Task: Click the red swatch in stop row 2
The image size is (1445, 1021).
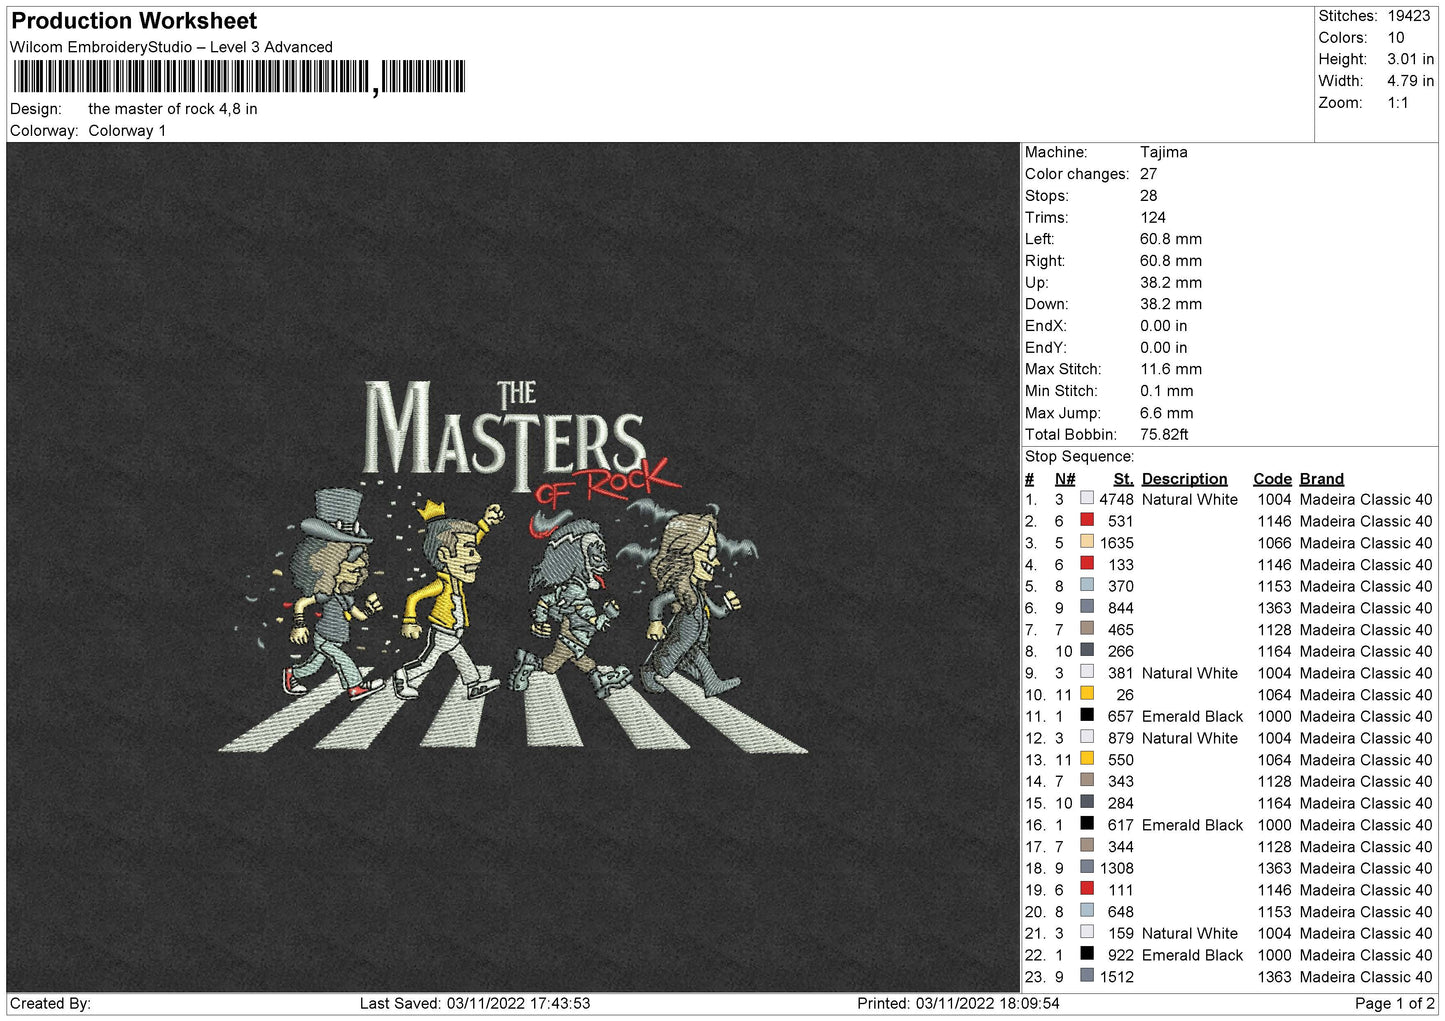Action: tap(1087, 520)
